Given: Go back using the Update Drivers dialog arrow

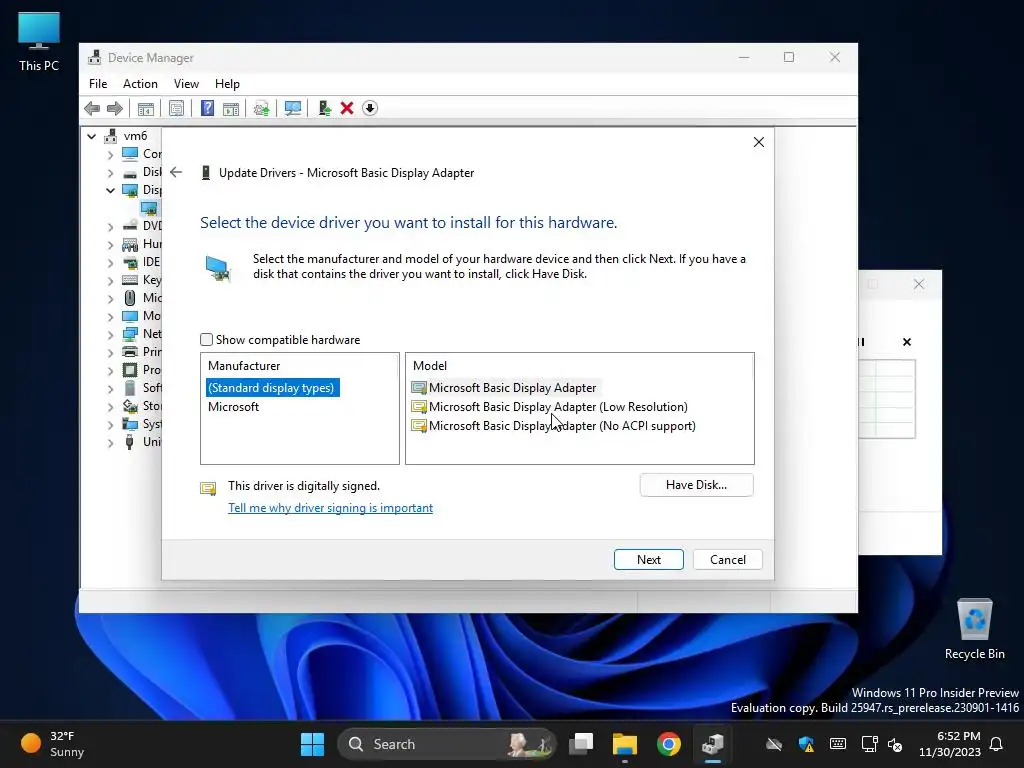Looking at the screenshot, I should (x=176, y=172).
